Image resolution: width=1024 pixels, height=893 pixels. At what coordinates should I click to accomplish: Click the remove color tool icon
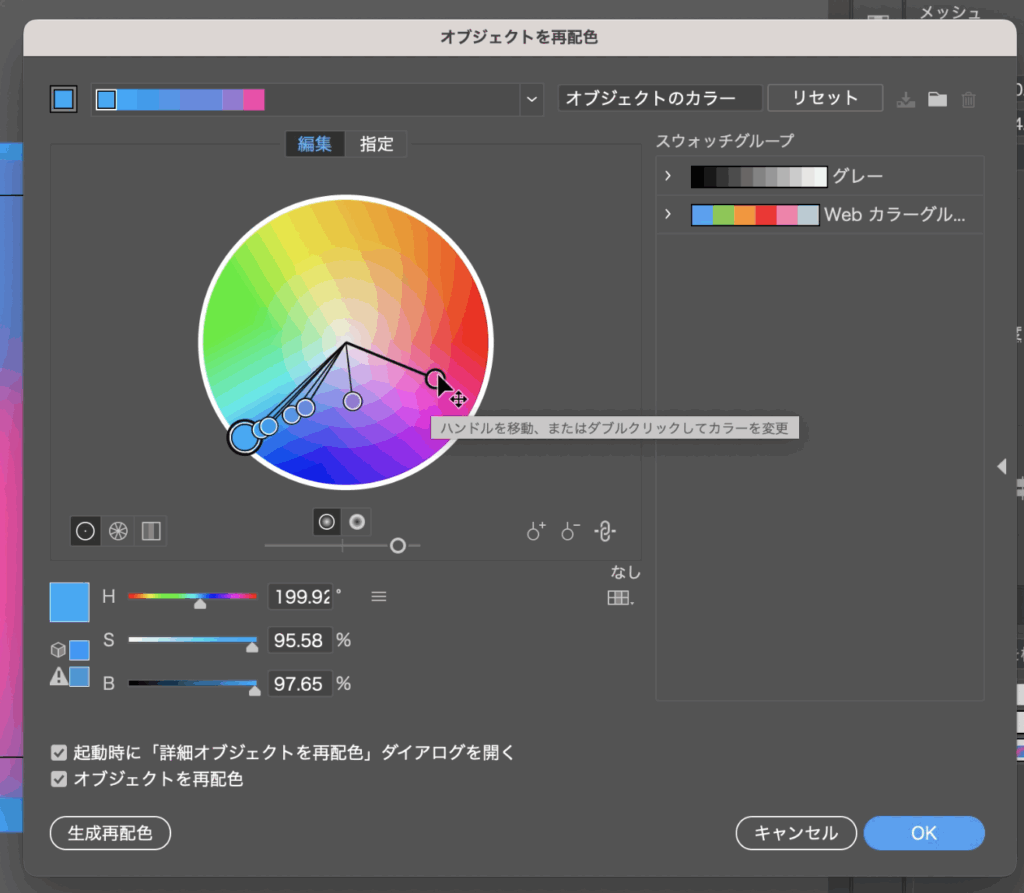570,531
